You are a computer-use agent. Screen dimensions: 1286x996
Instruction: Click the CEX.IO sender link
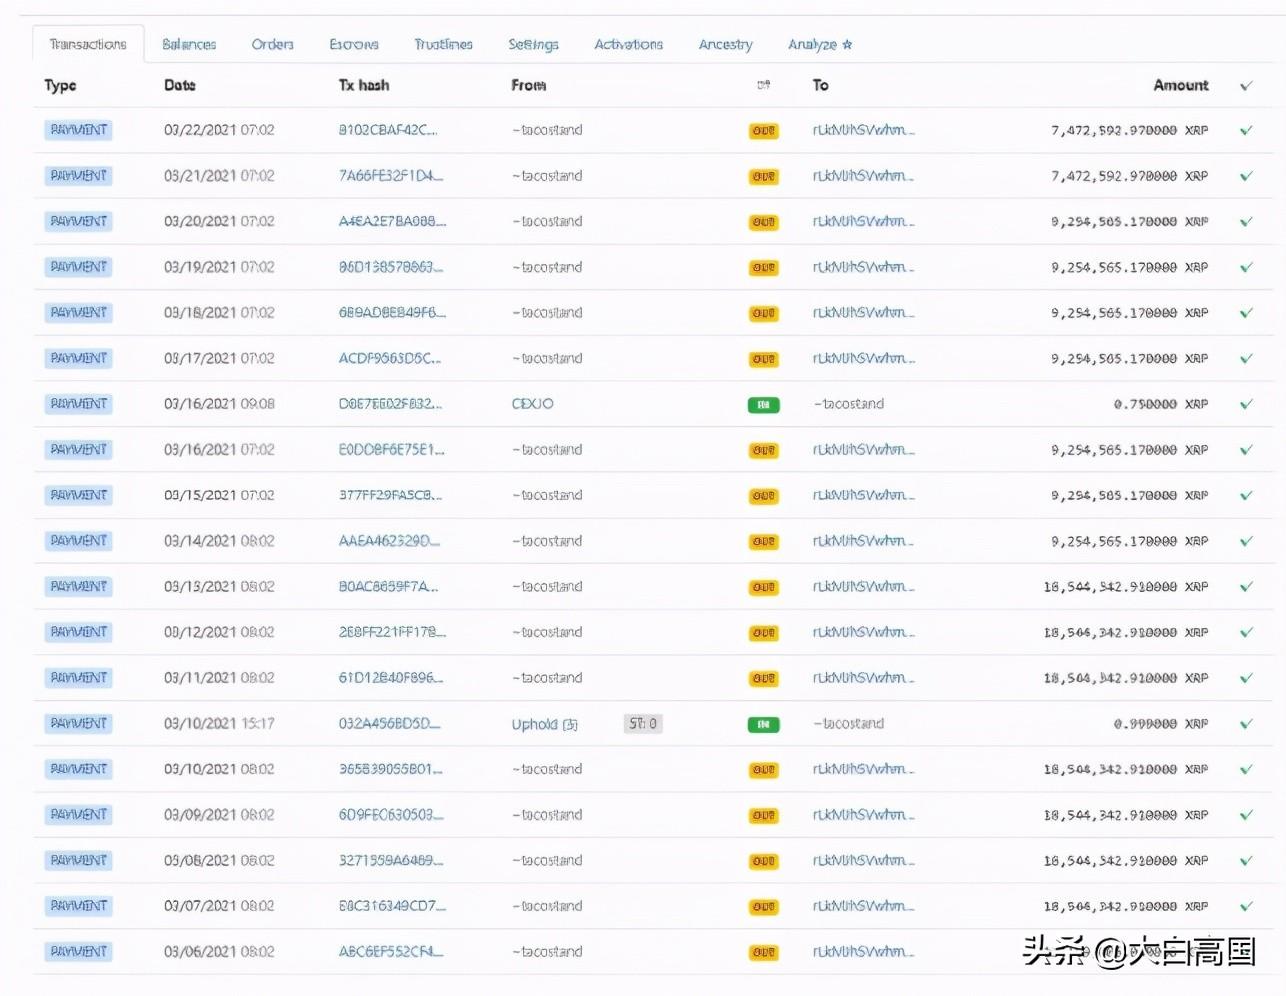tap(532, 404)
